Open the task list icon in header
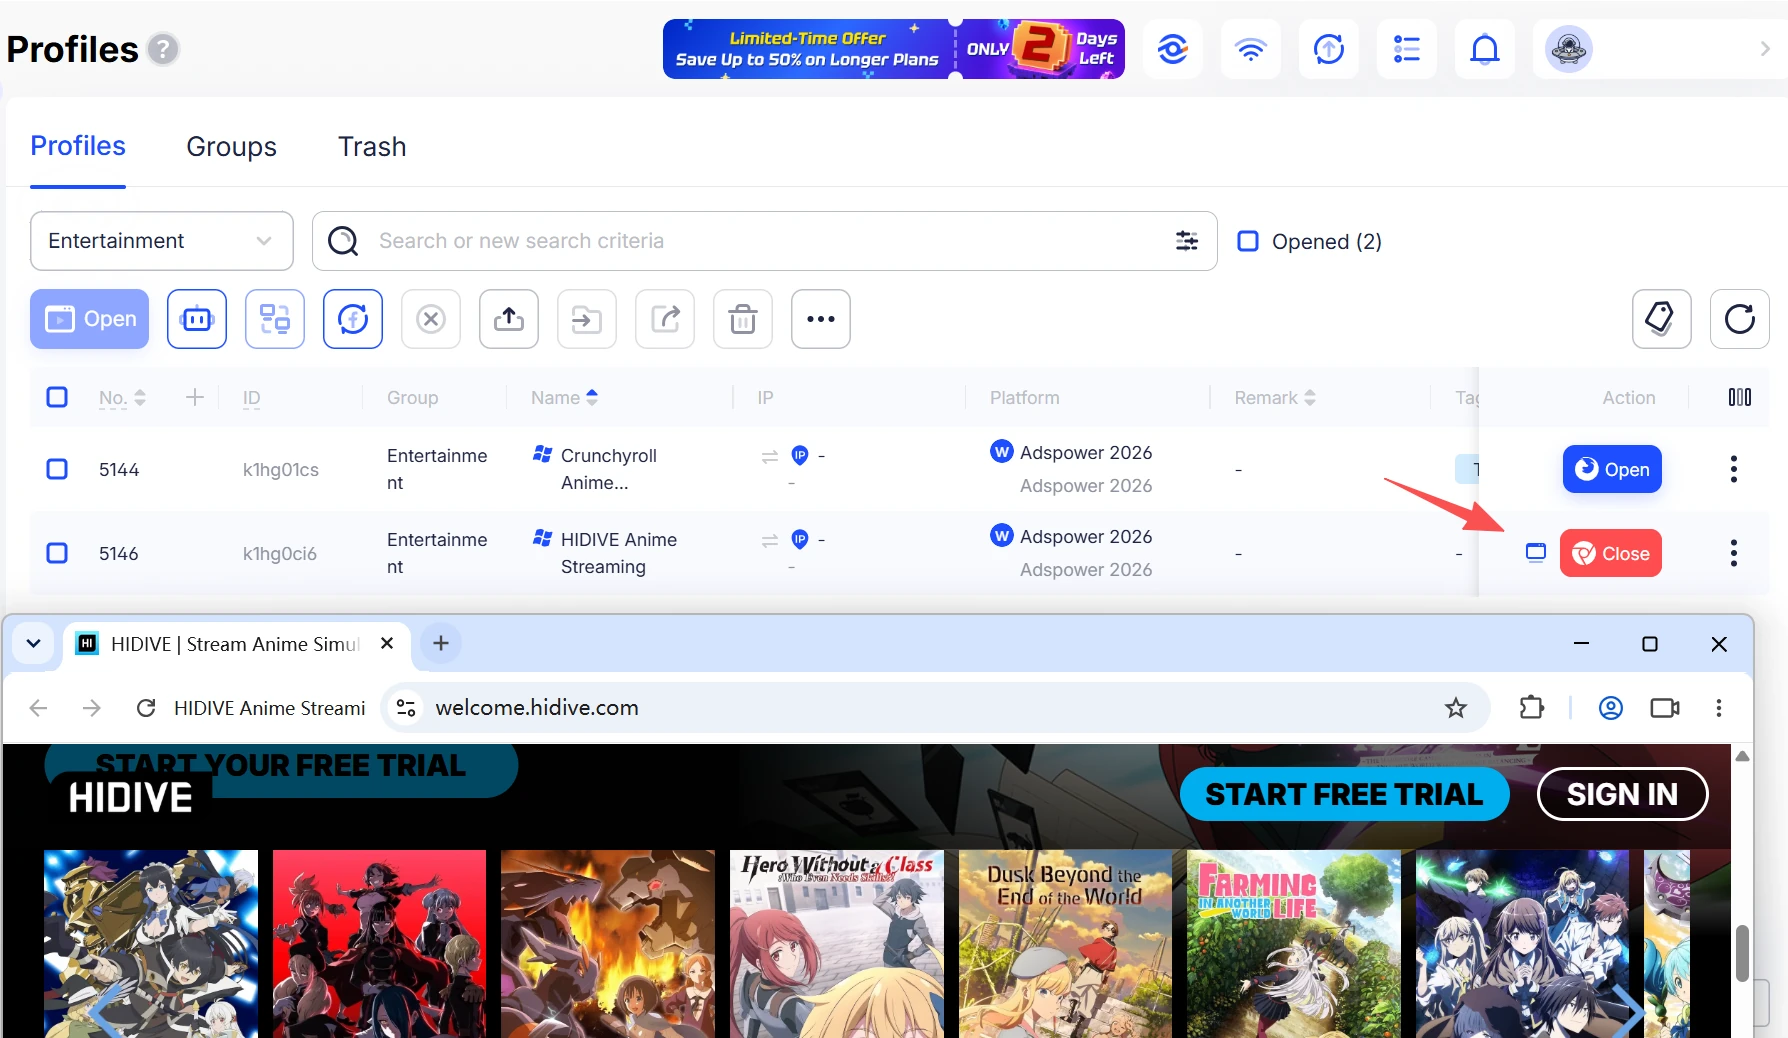 (1406, 49)
